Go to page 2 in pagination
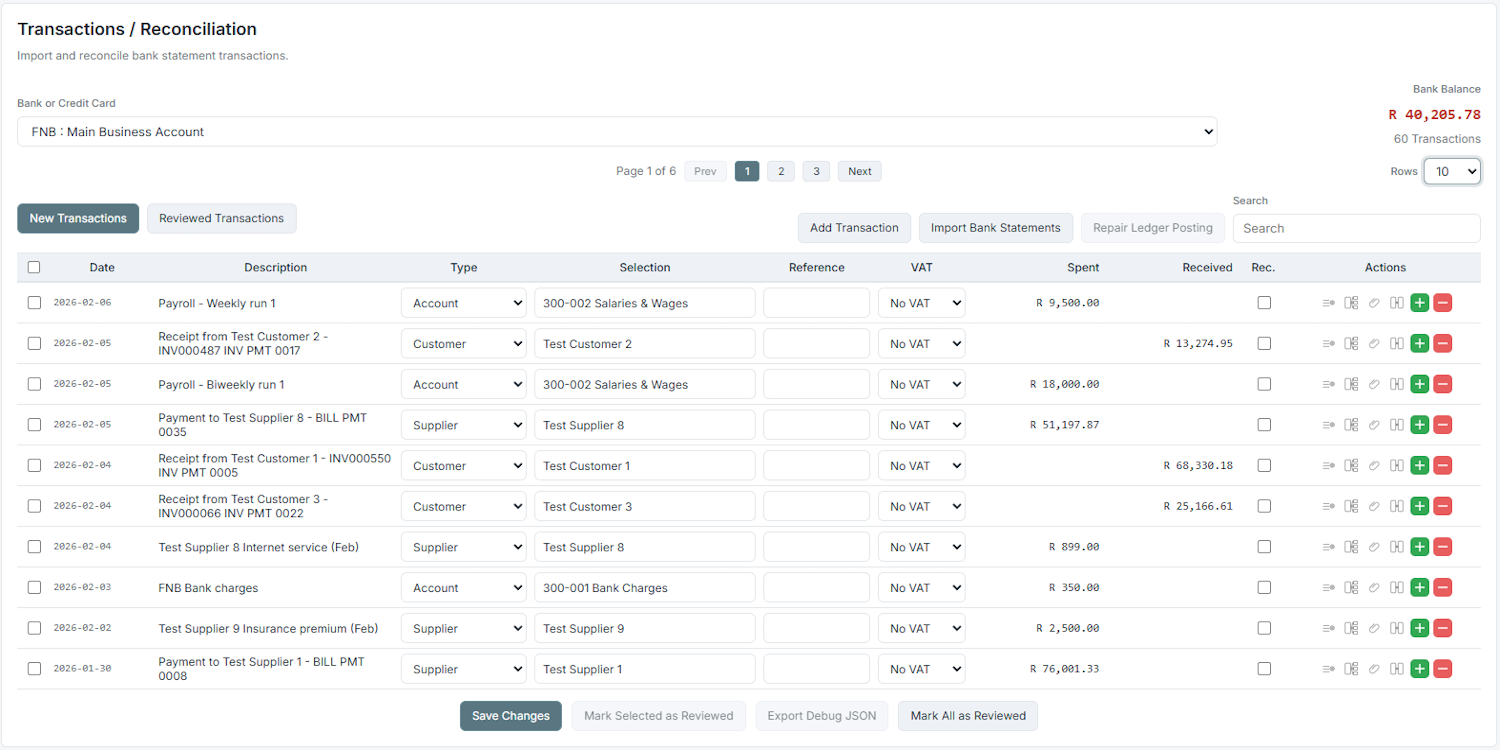The width and height of the screenshot is (1500, 750). 781,171
